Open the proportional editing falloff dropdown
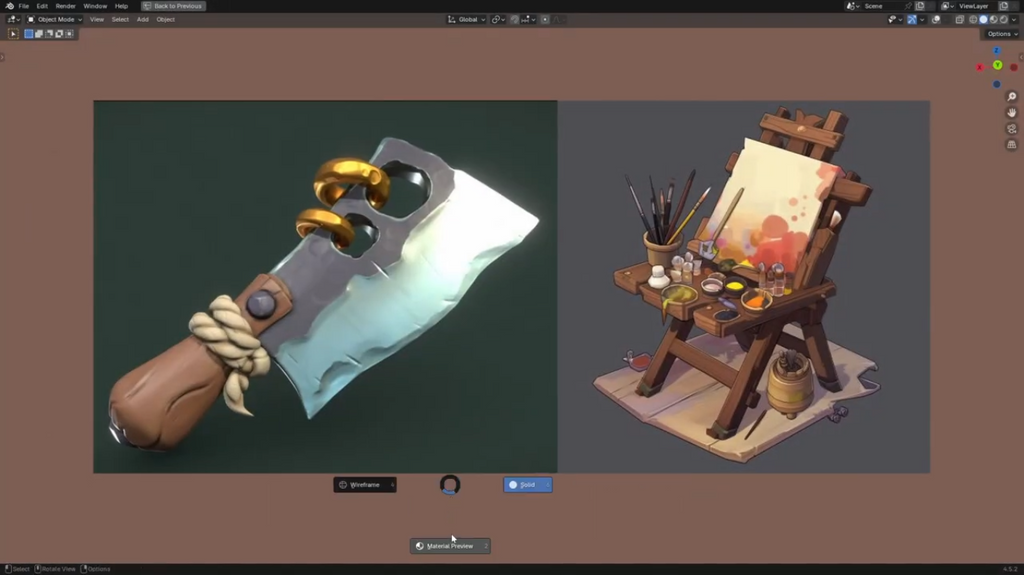Viewport: 1024px width, 575px height. (x=558, y=20)
